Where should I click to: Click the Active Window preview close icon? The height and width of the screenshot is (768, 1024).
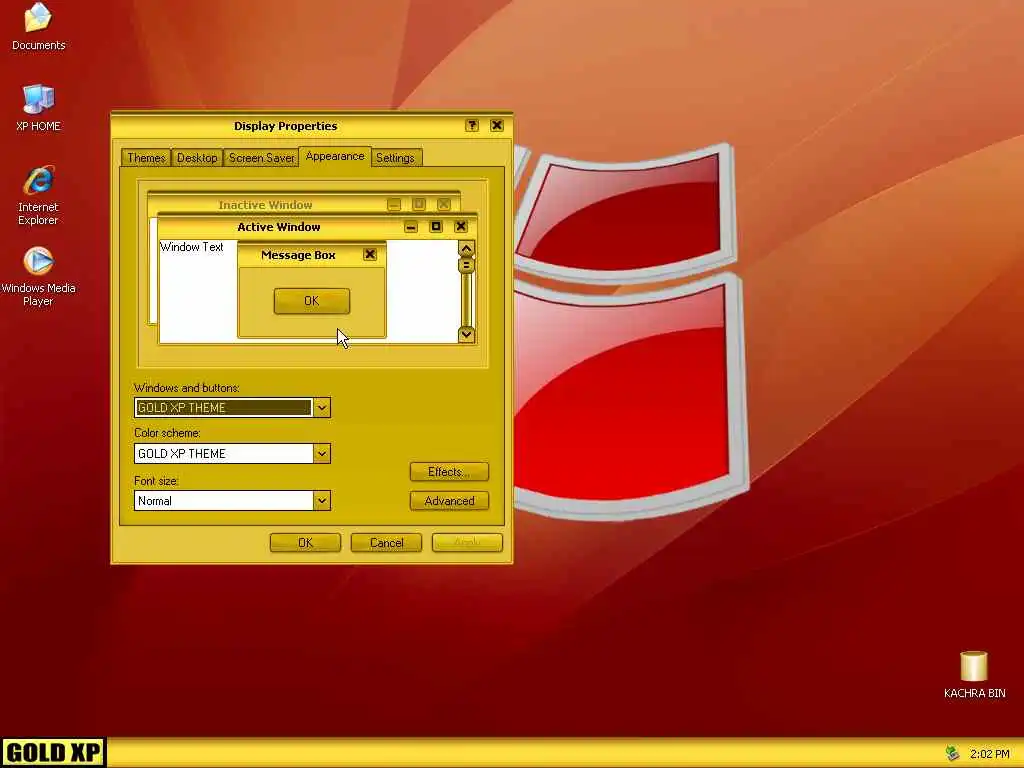click(460, 227)
